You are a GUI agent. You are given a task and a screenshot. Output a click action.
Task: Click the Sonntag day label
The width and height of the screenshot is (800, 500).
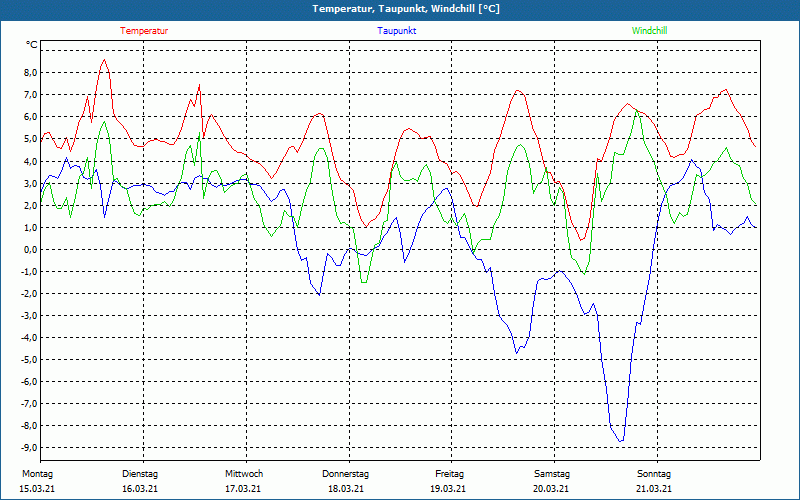(x=654, y=474)
